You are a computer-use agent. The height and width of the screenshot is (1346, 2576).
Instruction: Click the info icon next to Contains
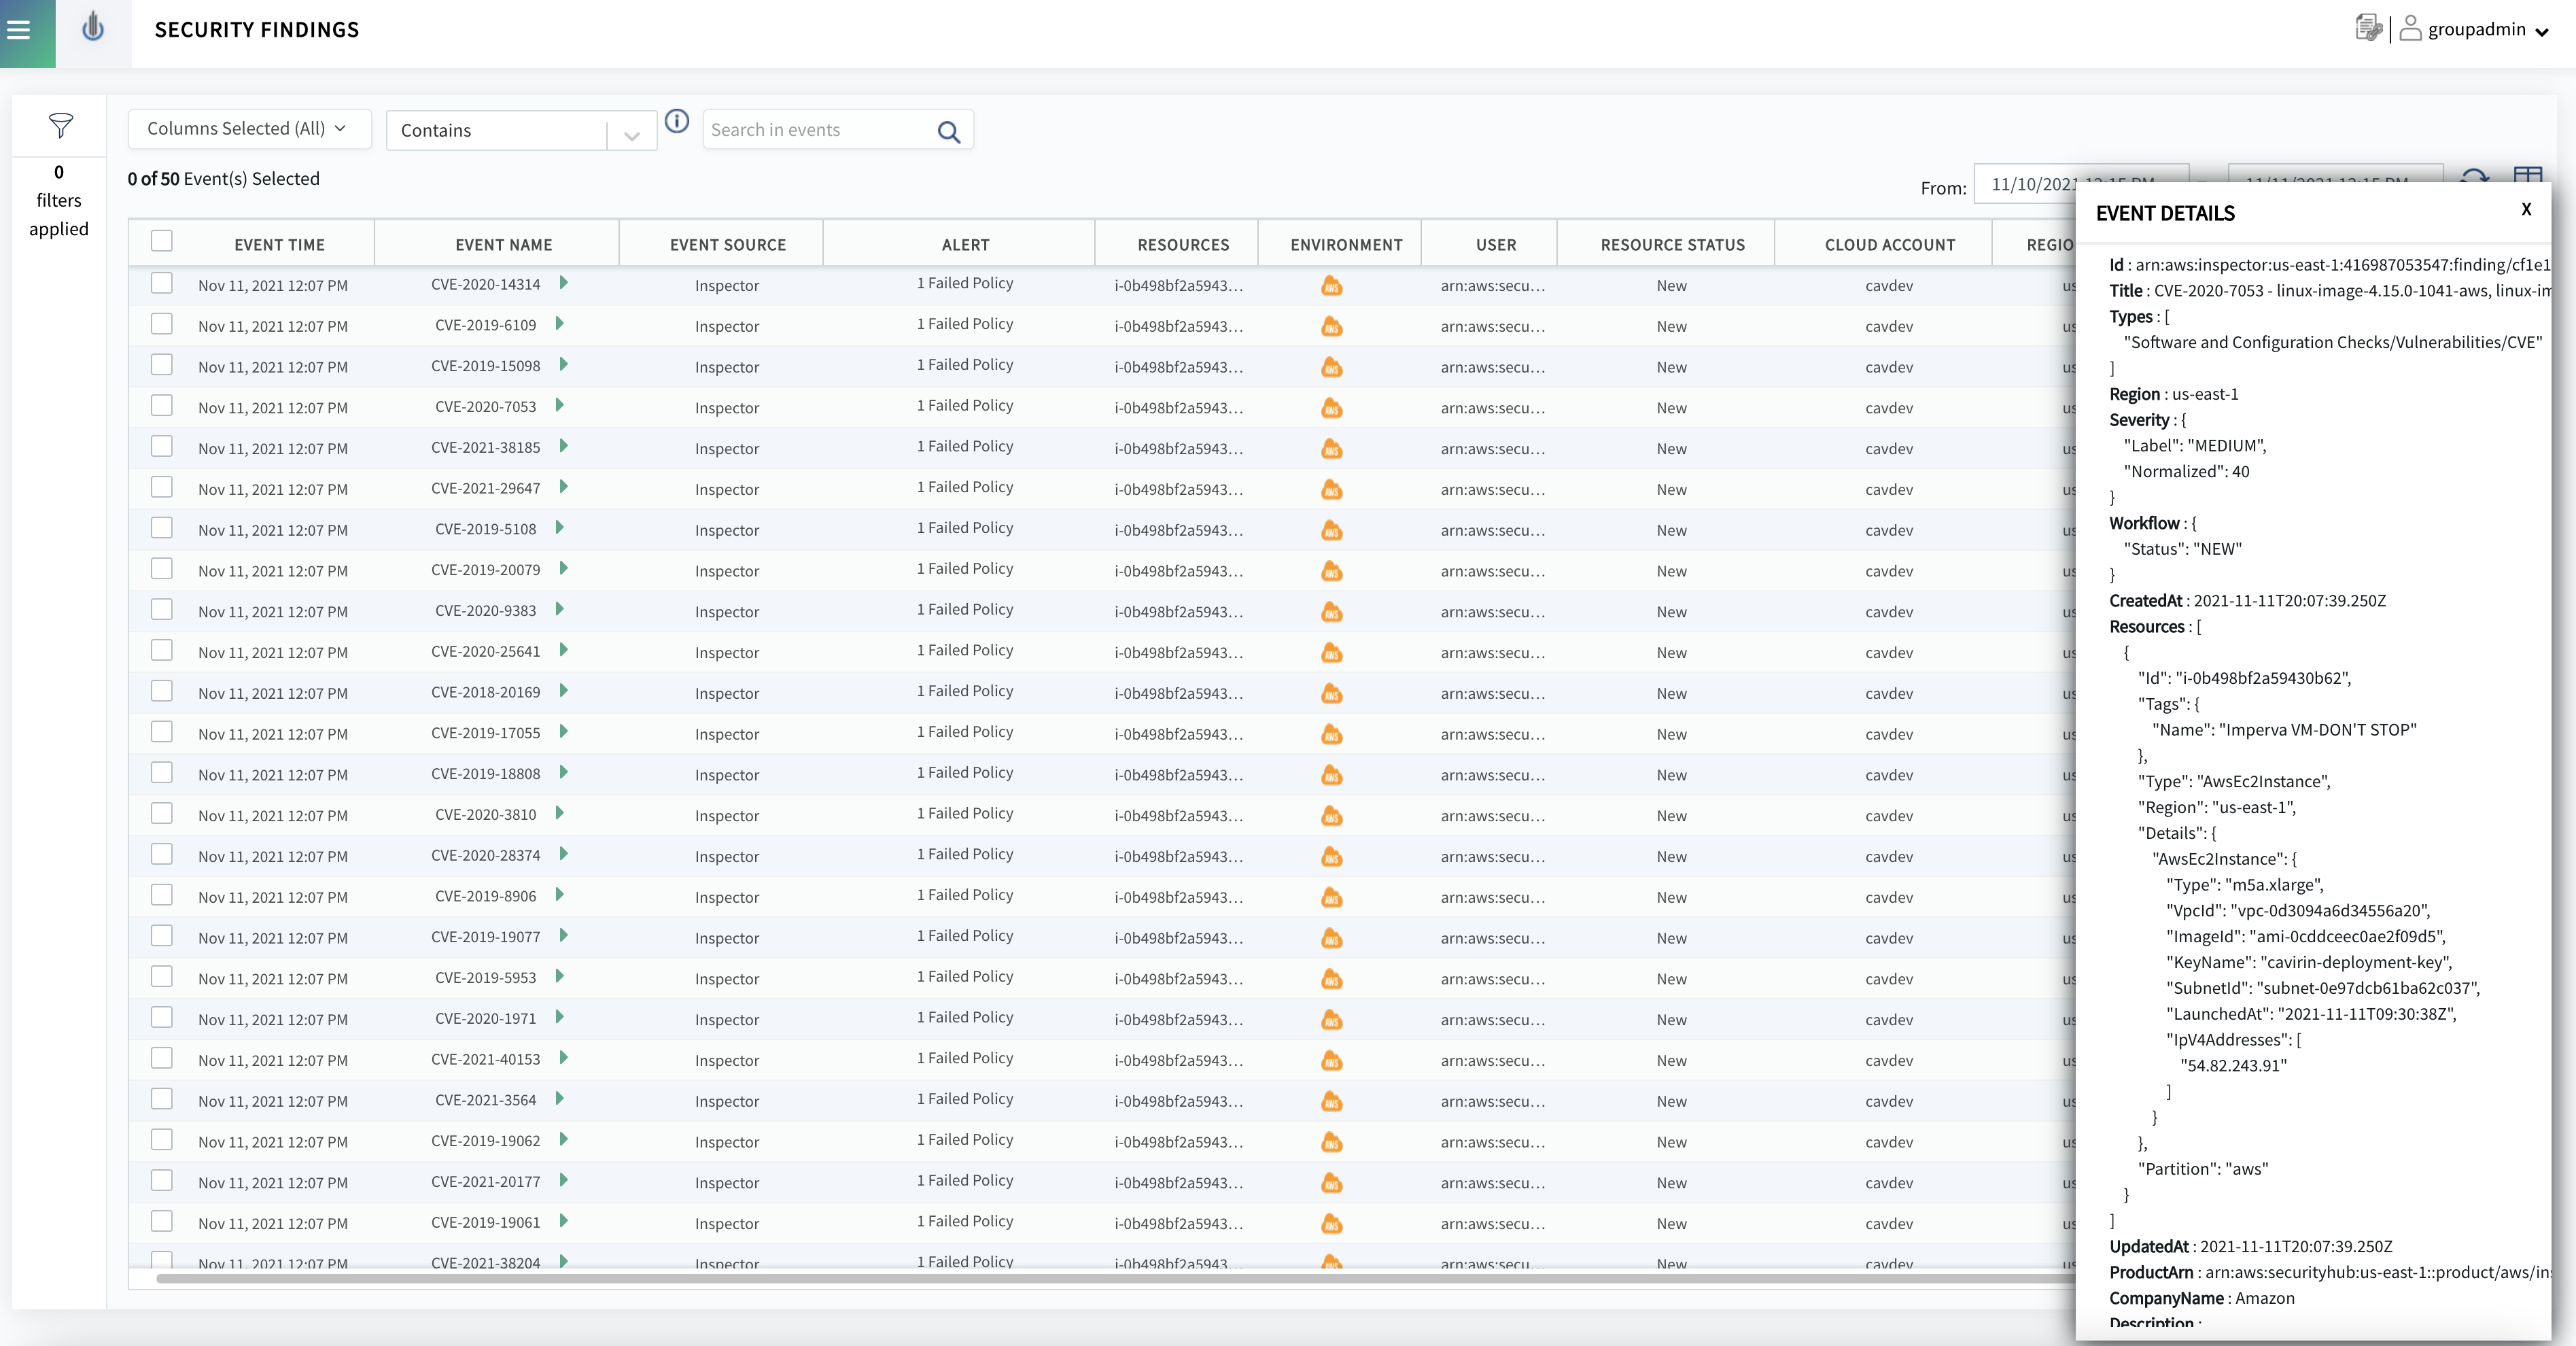click(677, 121)
